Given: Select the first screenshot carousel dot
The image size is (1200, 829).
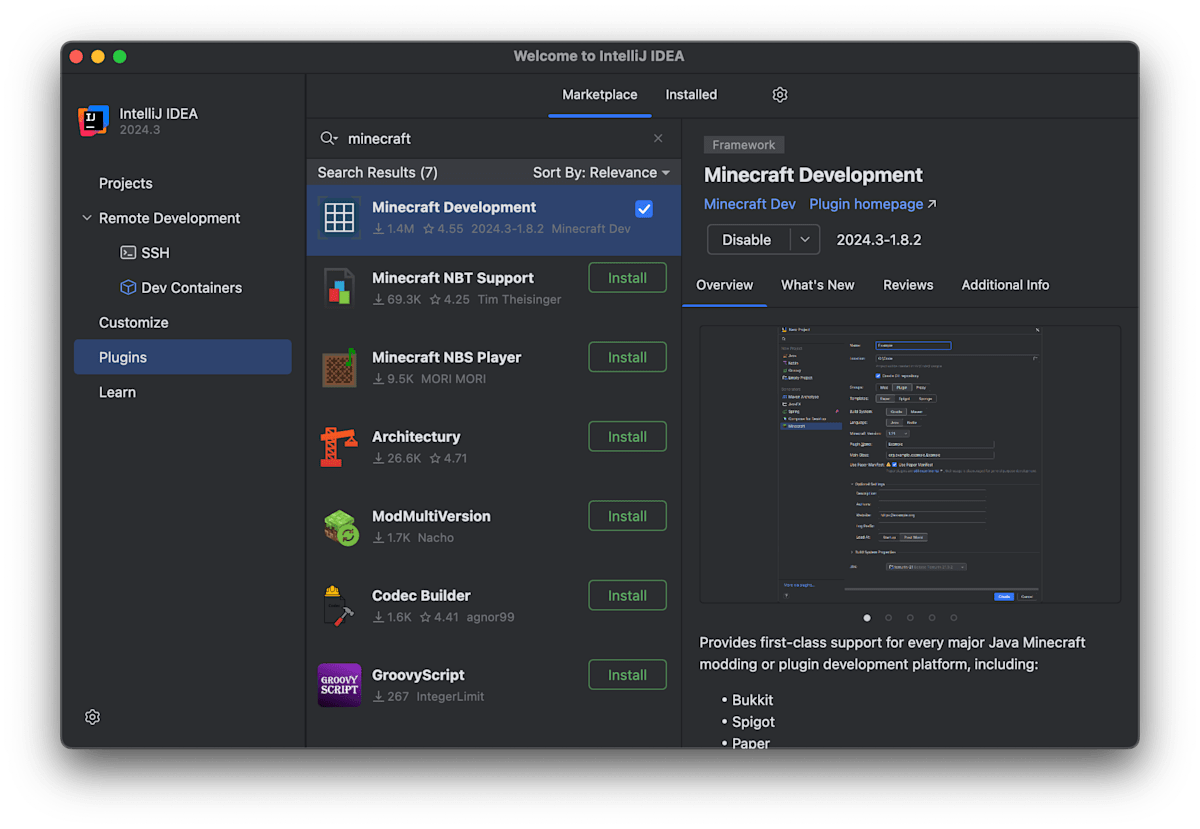Looking at the screenshot, I should click(x=866, y=618).
